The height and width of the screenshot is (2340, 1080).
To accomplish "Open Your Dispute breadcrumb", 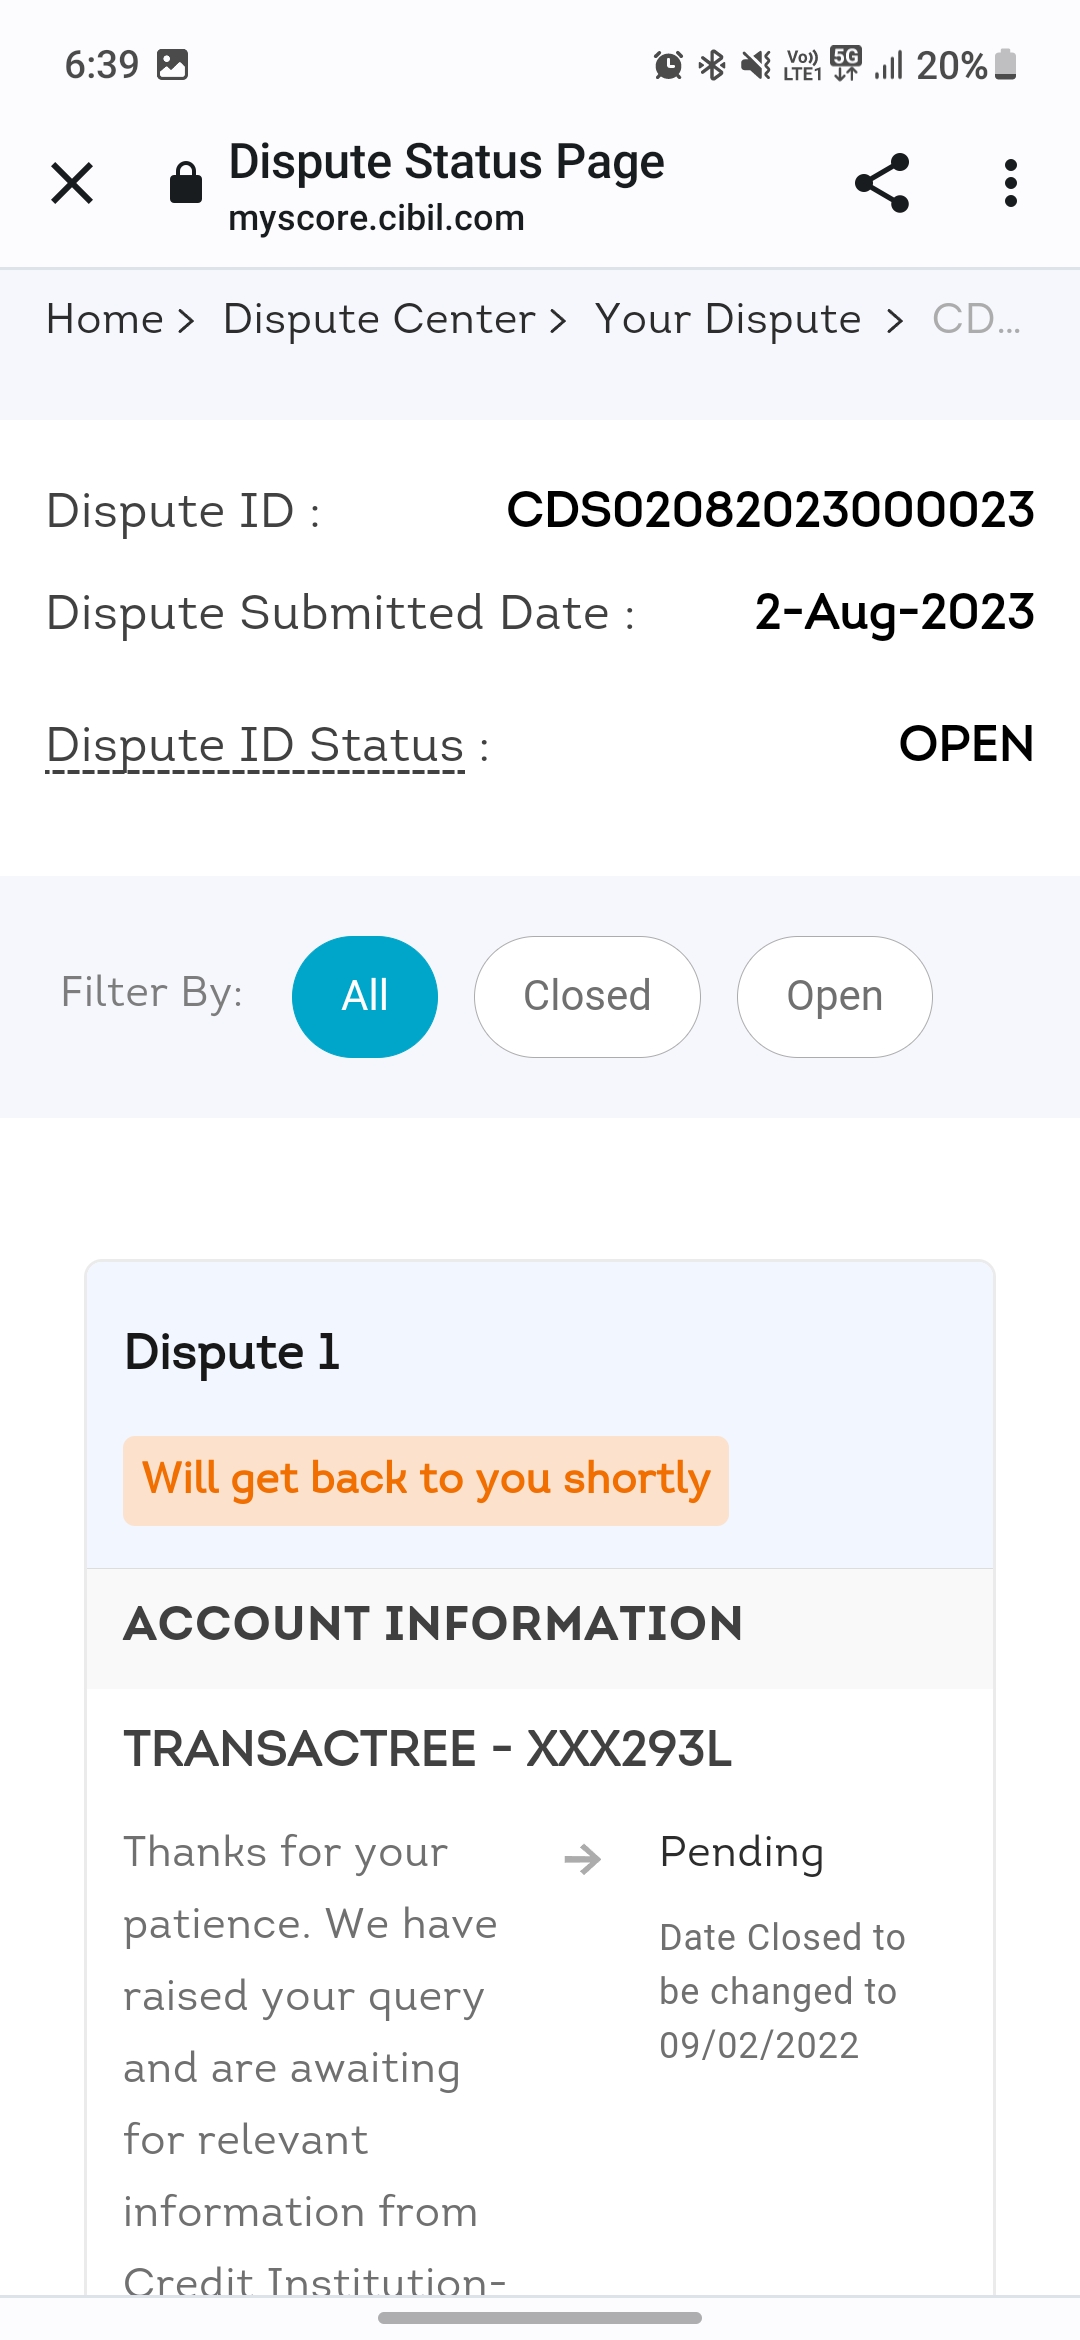I will [728, 320].
